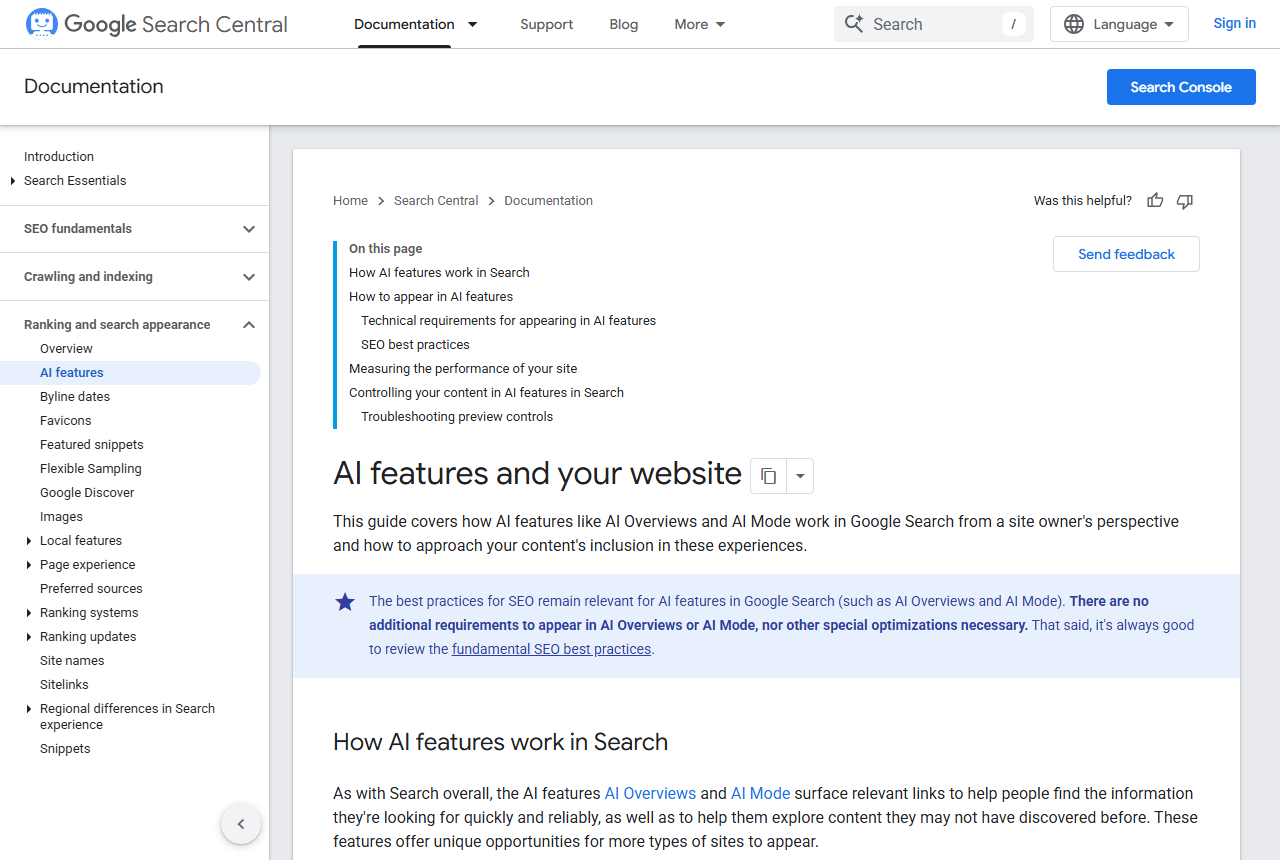This screenshot has width=1280, height=860.
Task: Open the Documentation dropdown arrow
Action: [x=473, y=24]
